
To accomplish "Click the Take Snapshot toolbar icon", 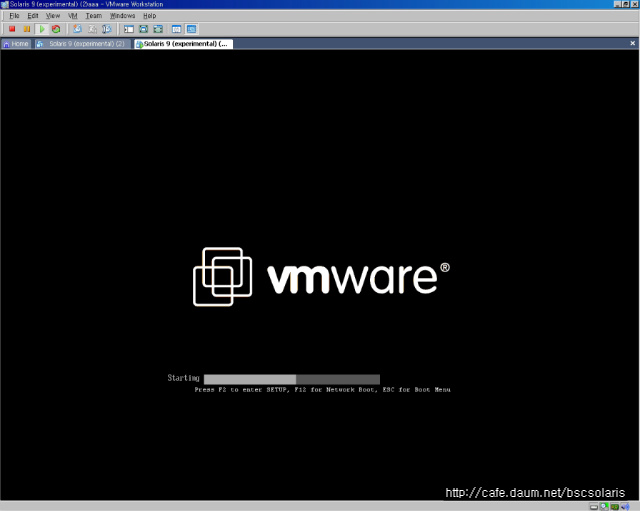I will tap(77, 29).
